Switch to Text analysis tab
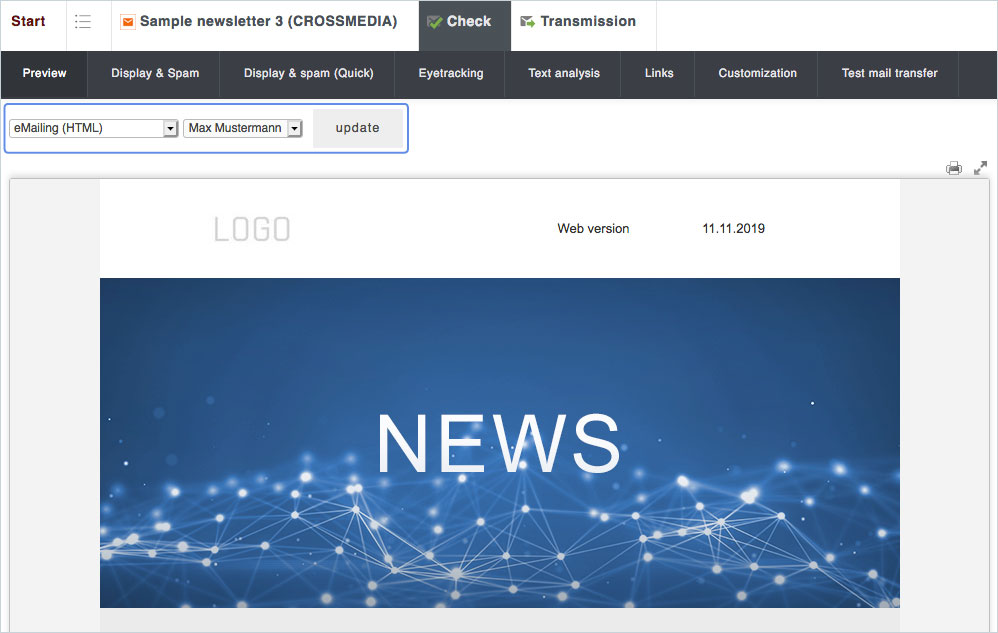Image resolution: width=998 pixels, height=633 pixels. (564, 73)
